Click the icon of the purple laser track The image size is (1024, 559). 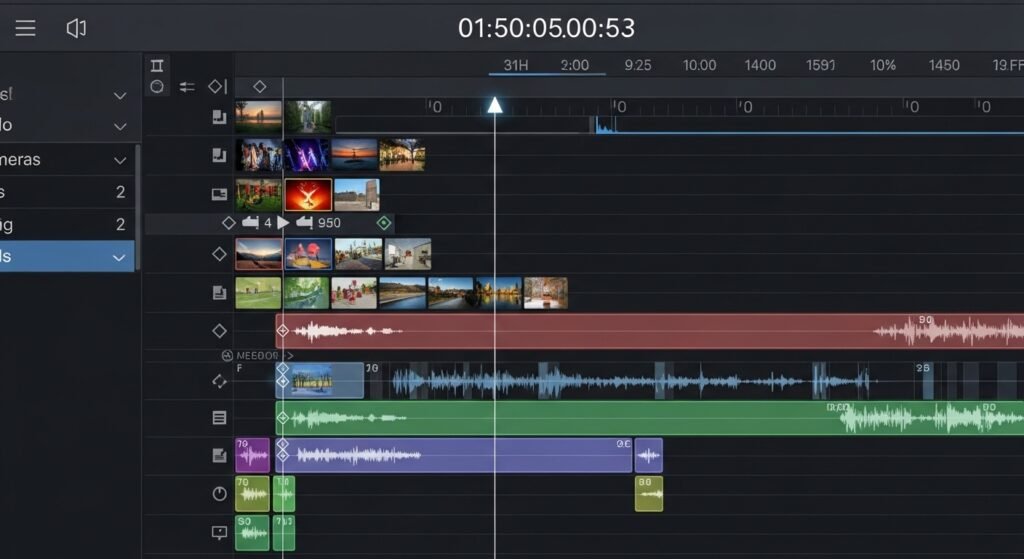click(219, 155)
